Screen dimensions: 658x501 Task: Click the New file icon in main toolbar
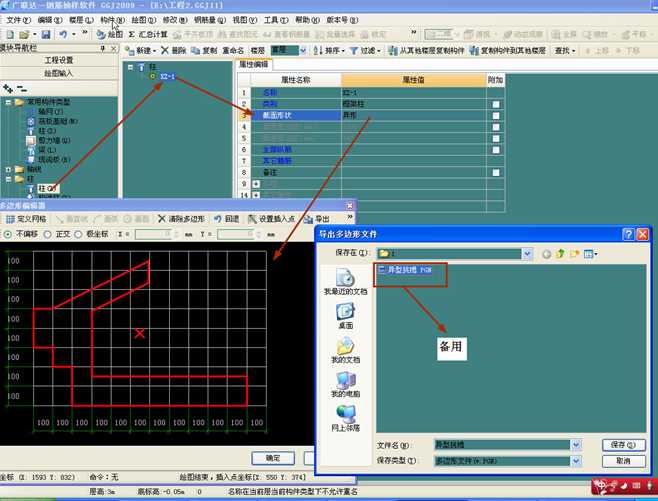[10, 34]
